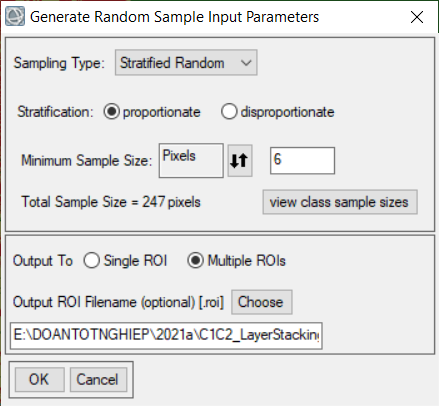Click the Minimum Sample Size label
Image resolution: width=439 pixels, height=406 pixels.
[87, 160]
